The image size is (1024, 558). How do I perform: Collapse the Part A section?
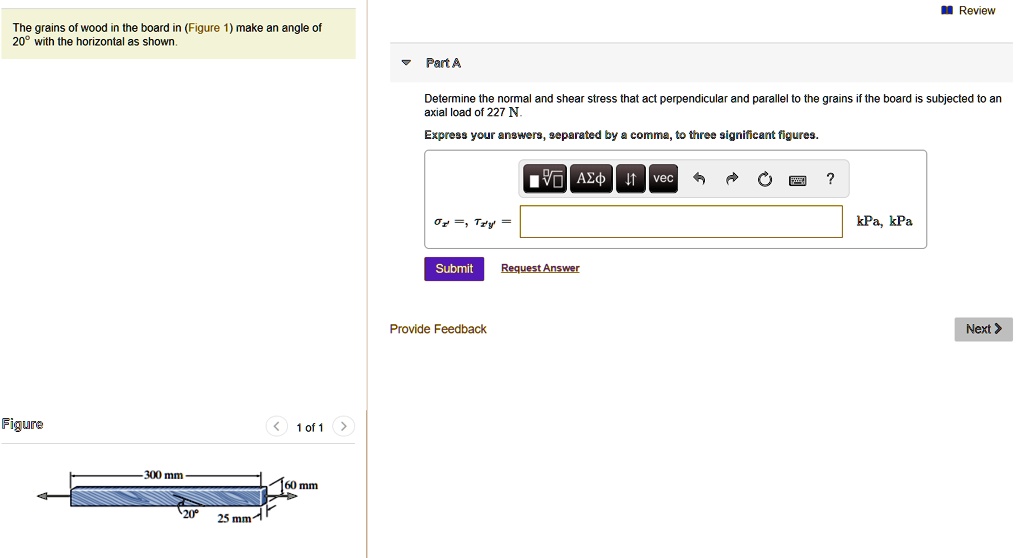[405, 63]
